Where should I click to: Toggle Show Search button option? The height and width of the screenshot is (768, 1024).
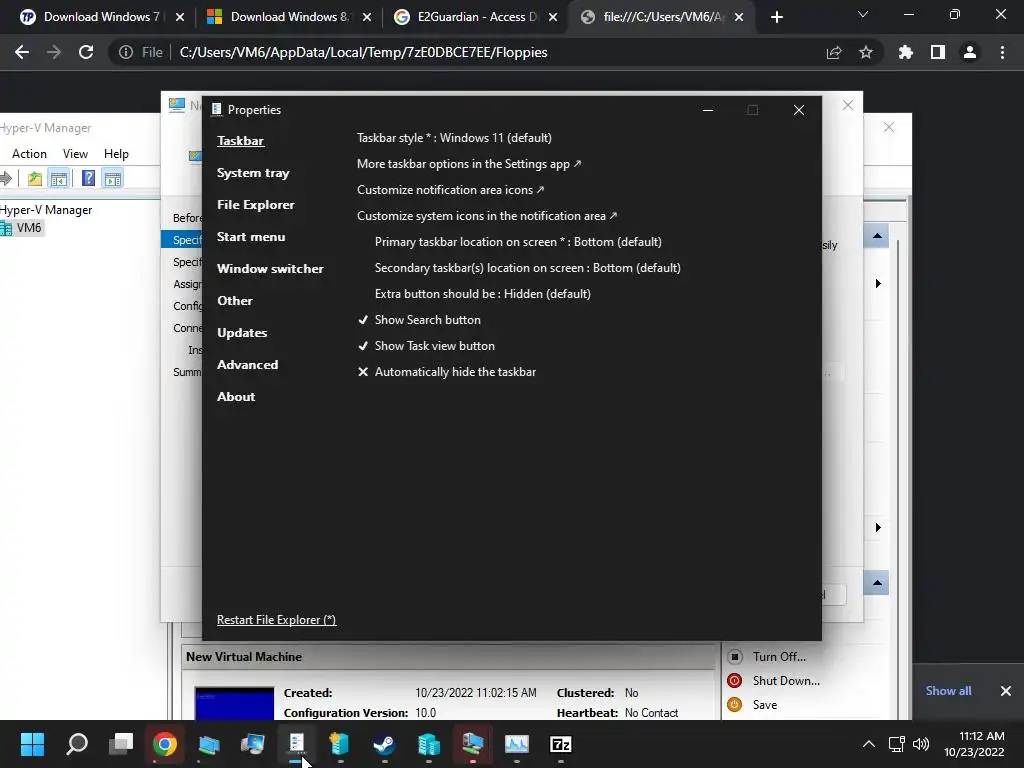(419, 320)
